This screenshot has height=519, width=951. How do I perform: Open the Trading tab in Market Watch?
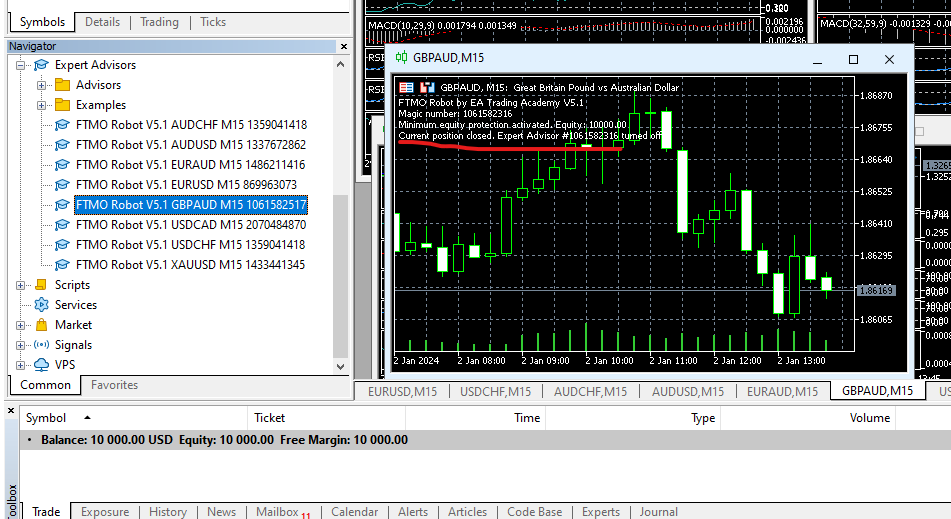click(x=160, y=22)
